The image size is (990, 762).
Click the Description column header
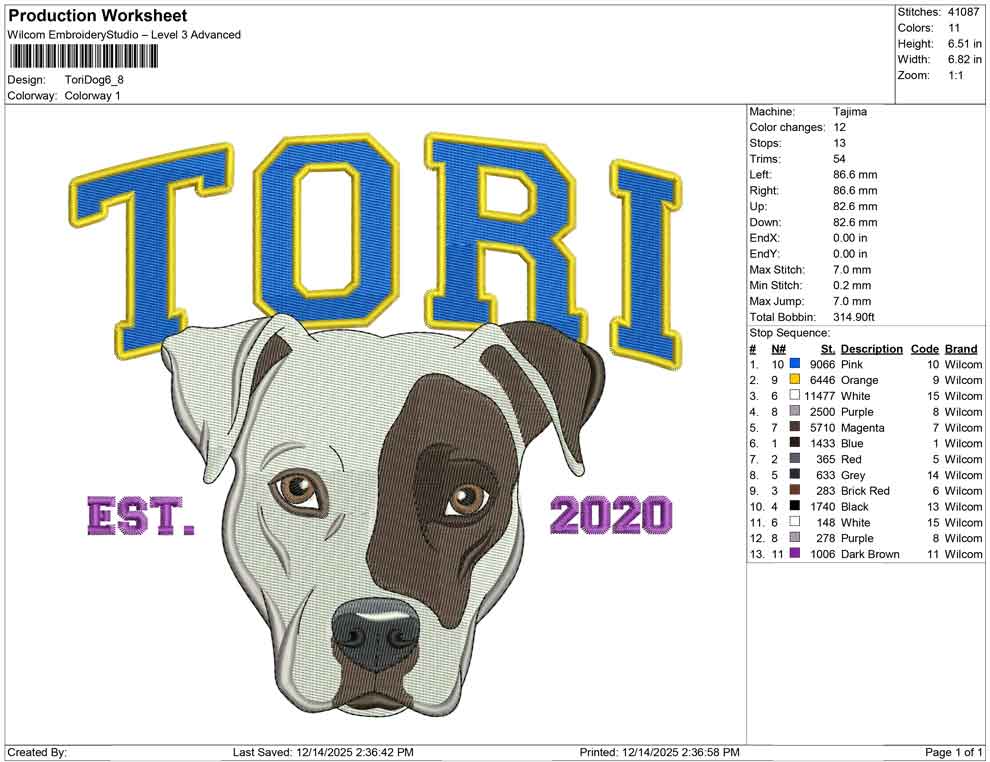tap(871, 348)
